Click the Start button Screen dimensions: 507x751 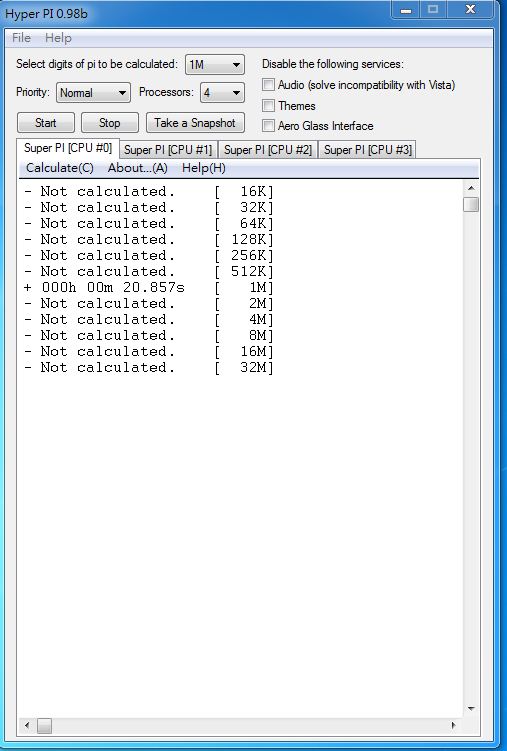[x=45, y=123]
